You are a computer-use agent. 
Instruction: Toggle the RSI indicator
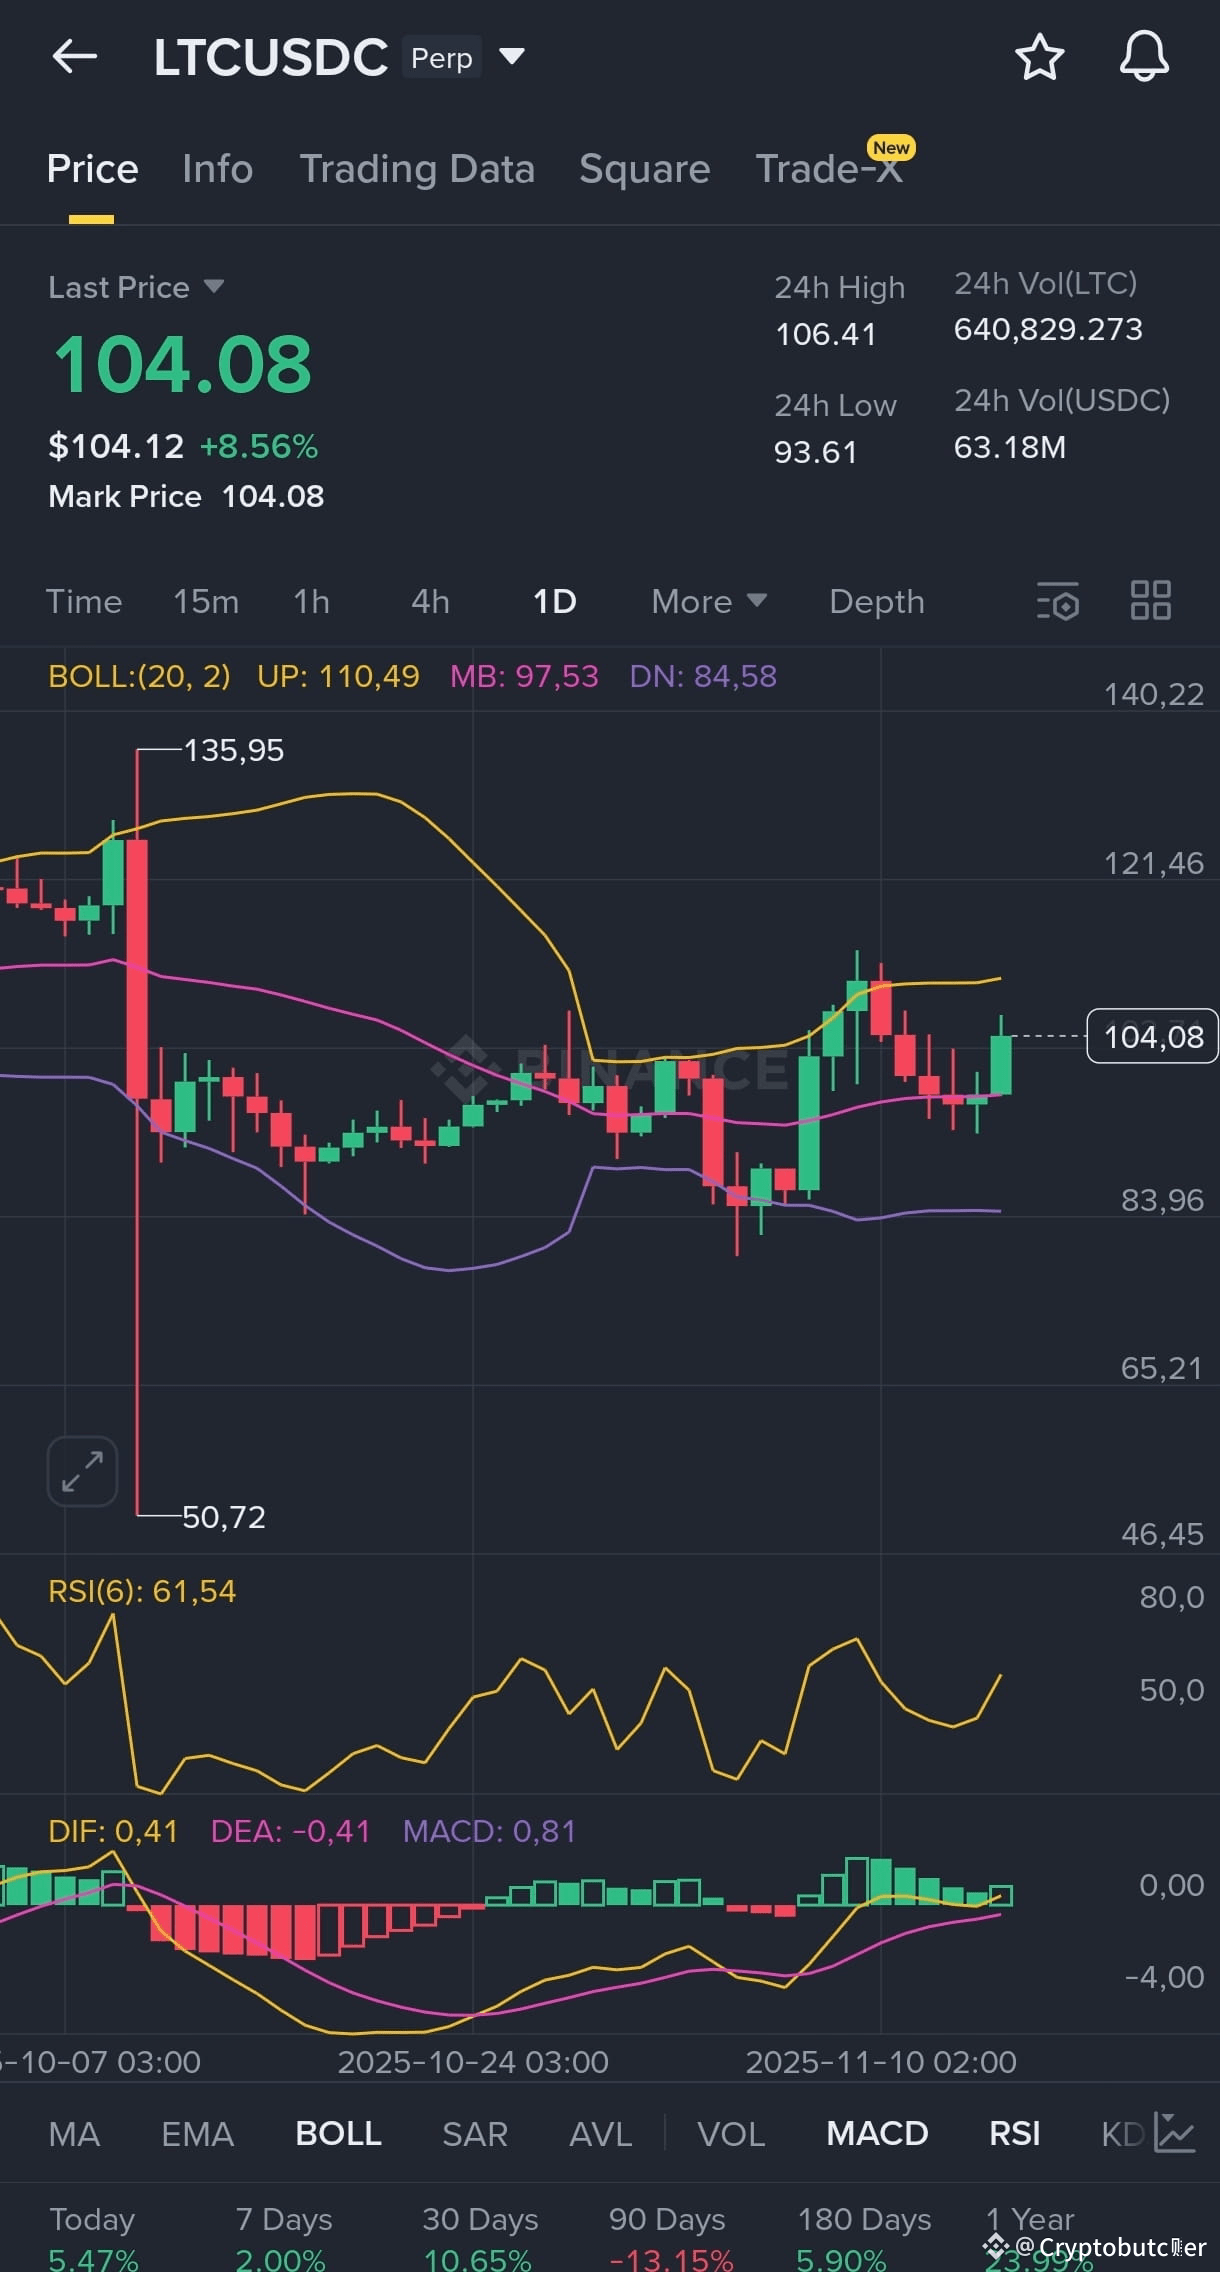1014,2133
